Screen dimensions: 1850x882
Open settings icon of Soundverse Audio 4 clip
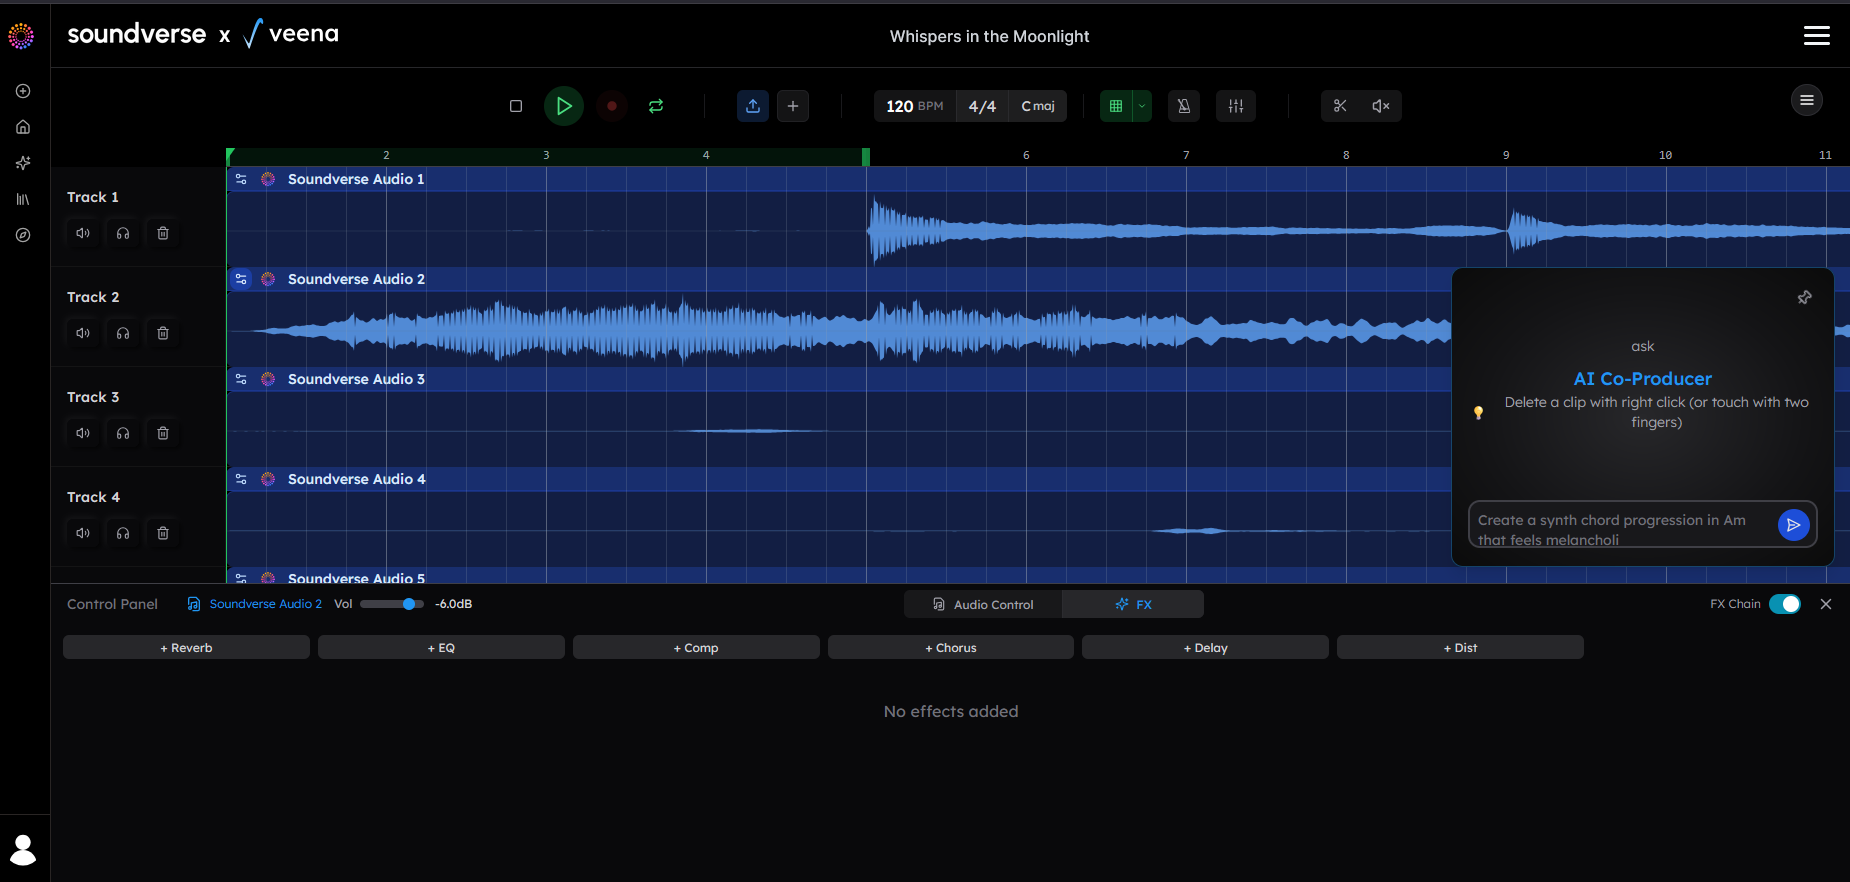pos(241,479)
